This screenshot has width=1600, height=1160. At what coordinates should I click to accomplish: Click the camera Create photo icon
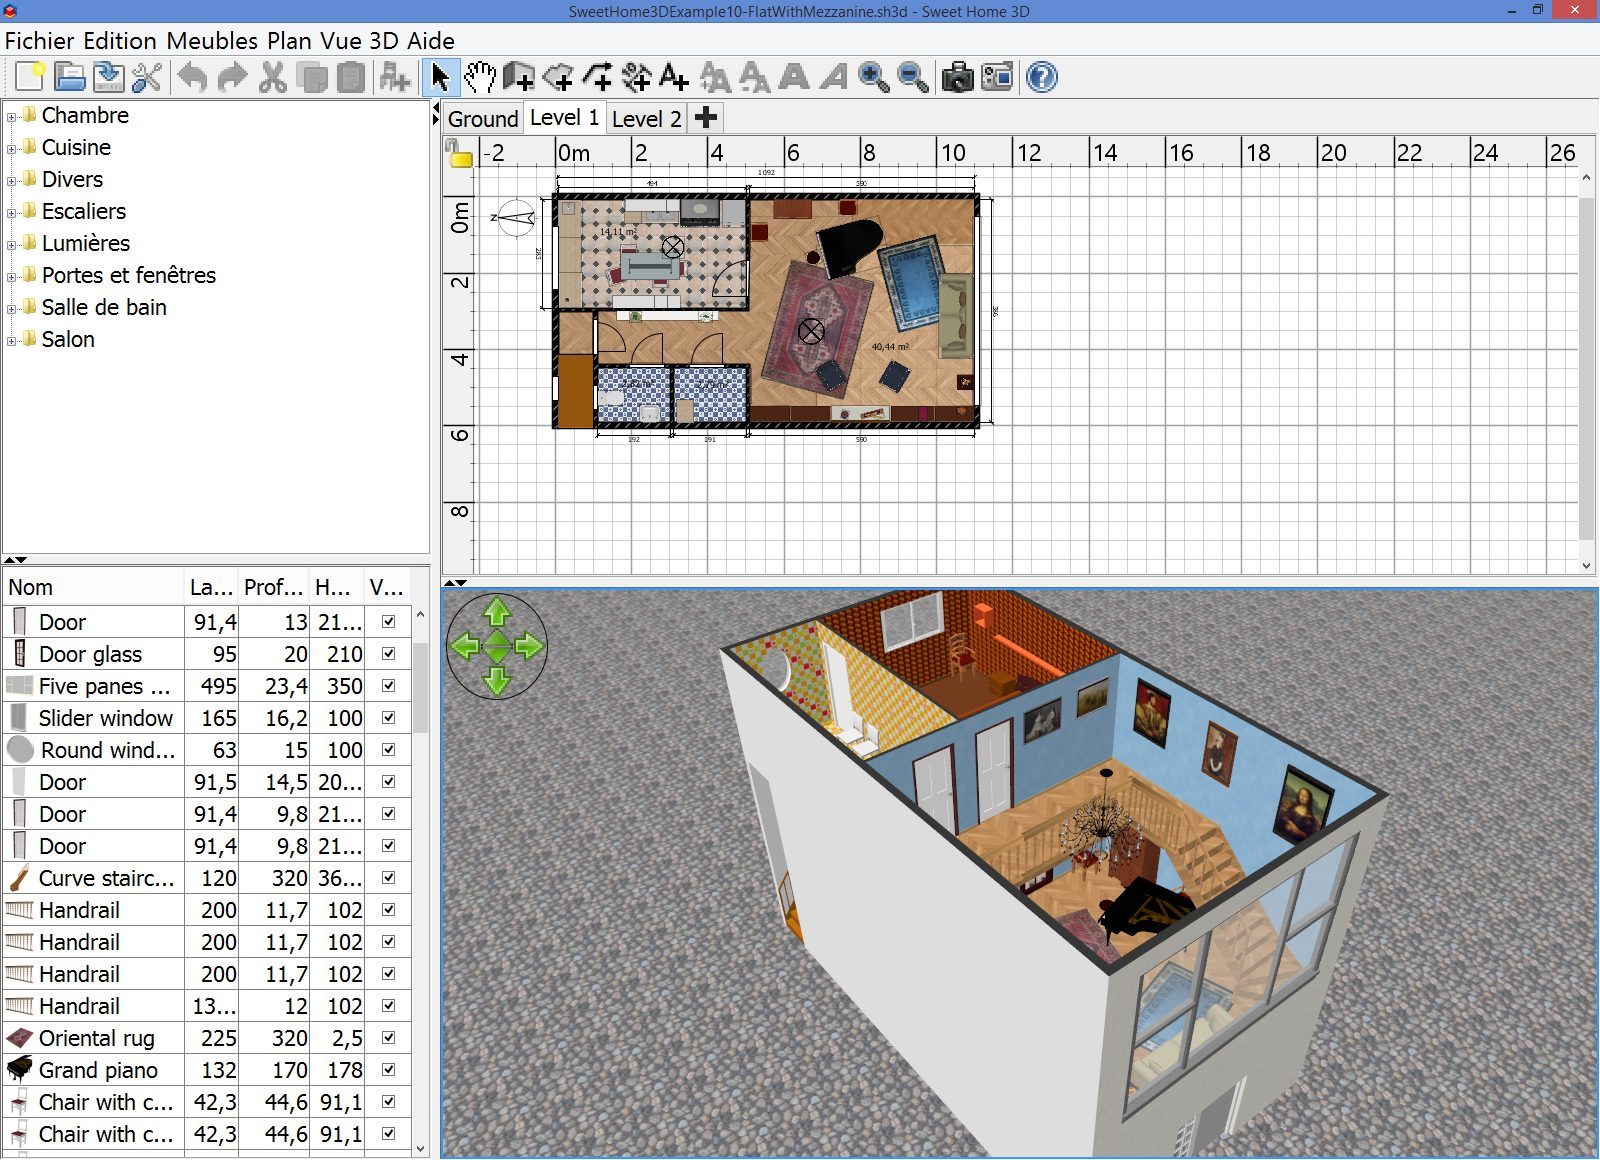(x=957, y=77)
